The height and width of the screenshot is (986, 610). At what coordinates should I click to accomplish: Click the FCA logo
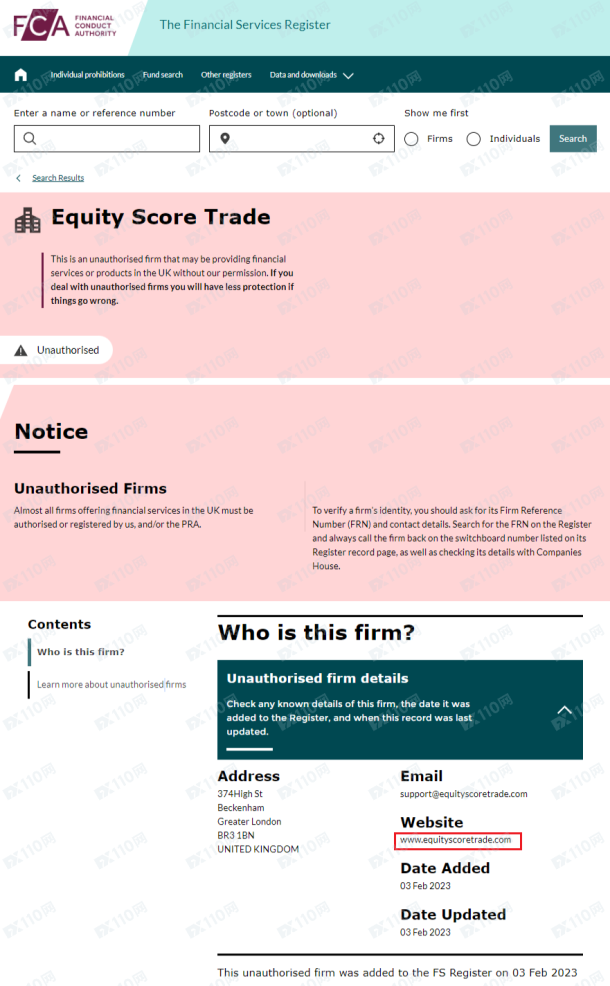tap(65, 25)
